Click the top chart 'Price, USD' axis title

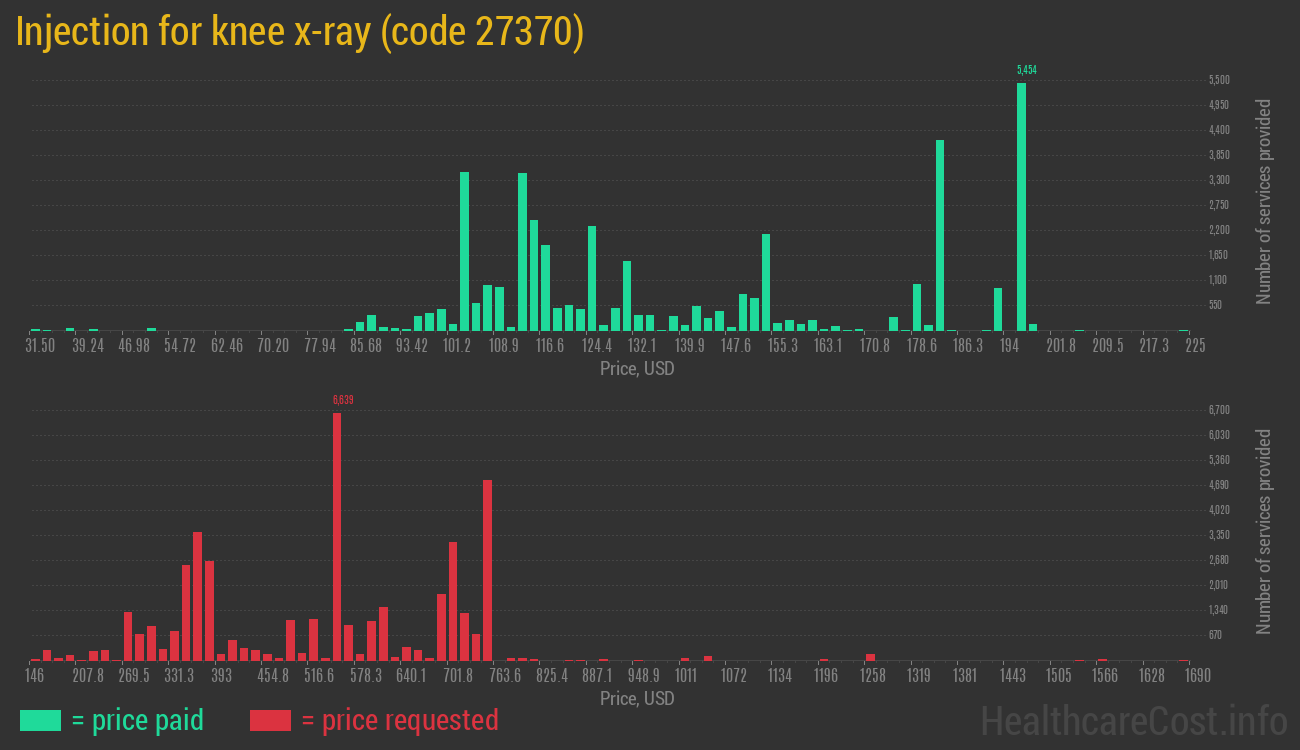click(x=637, y=369)
